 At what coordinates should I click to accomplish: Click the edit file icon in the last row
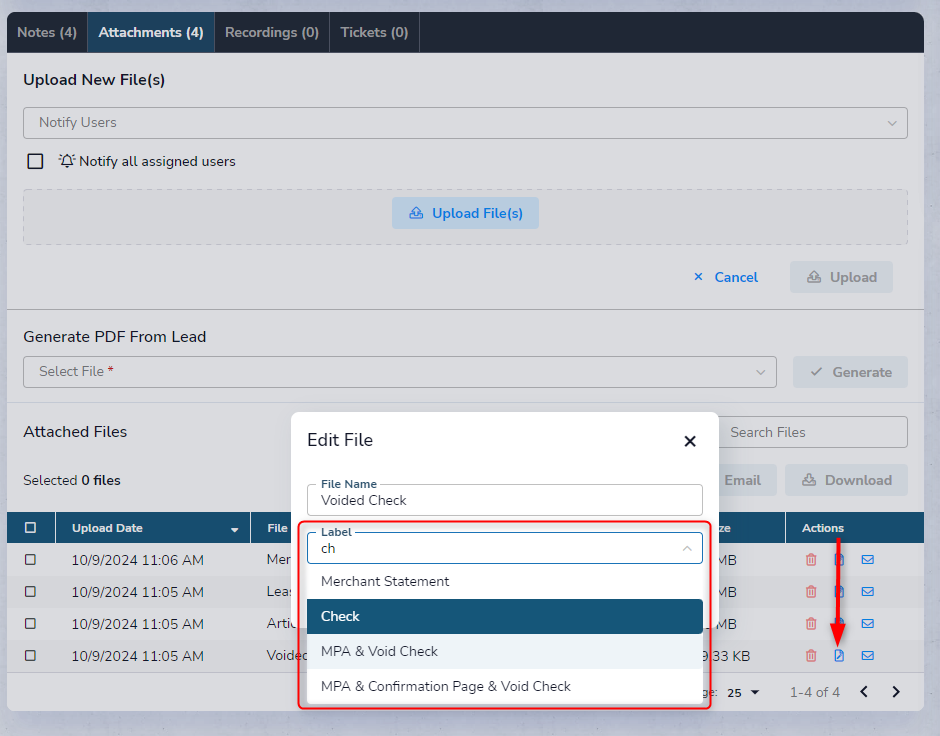(839, 656)
